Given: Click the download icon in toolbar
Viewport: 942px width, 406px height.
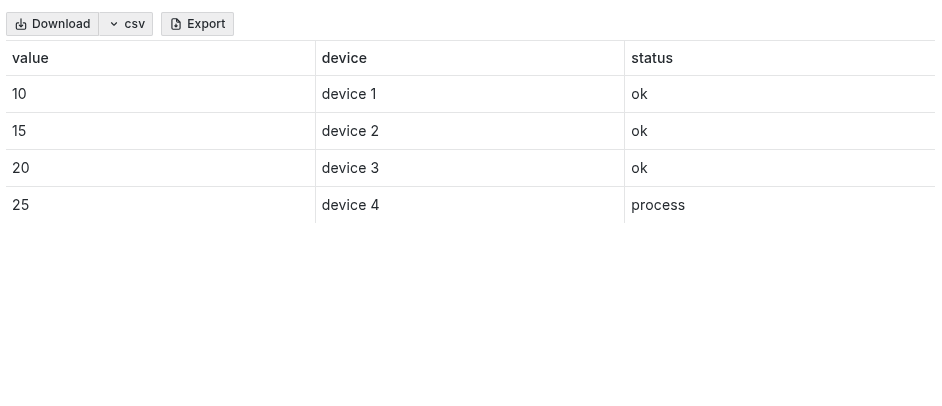Looking at the screenshot, I should pos(21,24).
